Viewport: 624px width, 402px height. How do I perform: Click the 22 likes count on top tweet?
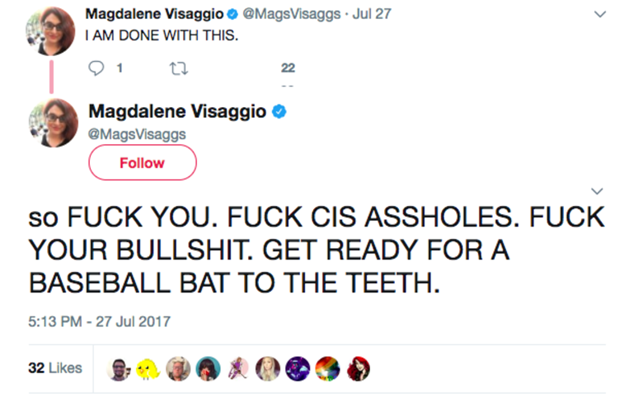point(288,68)
